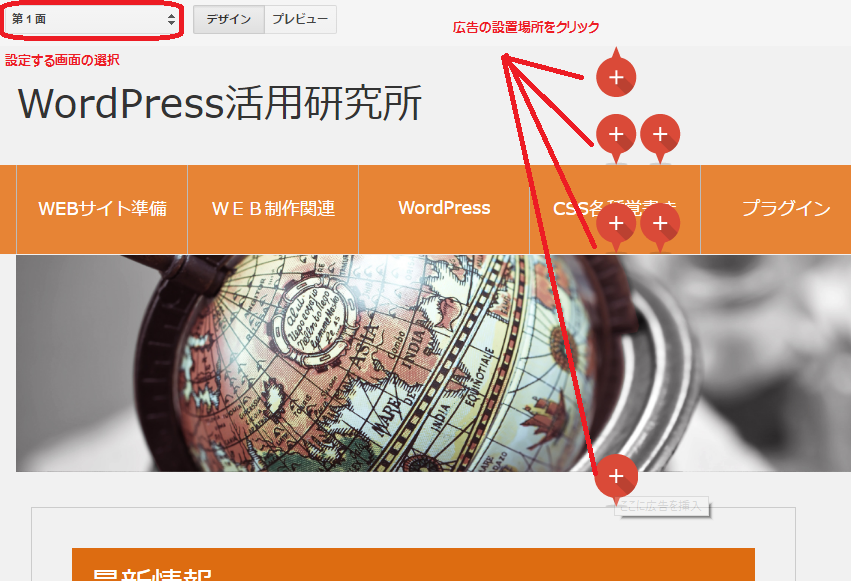Select the WordPress navigation menu item
The width and height of the screenshot is (851, 581).
444,209
